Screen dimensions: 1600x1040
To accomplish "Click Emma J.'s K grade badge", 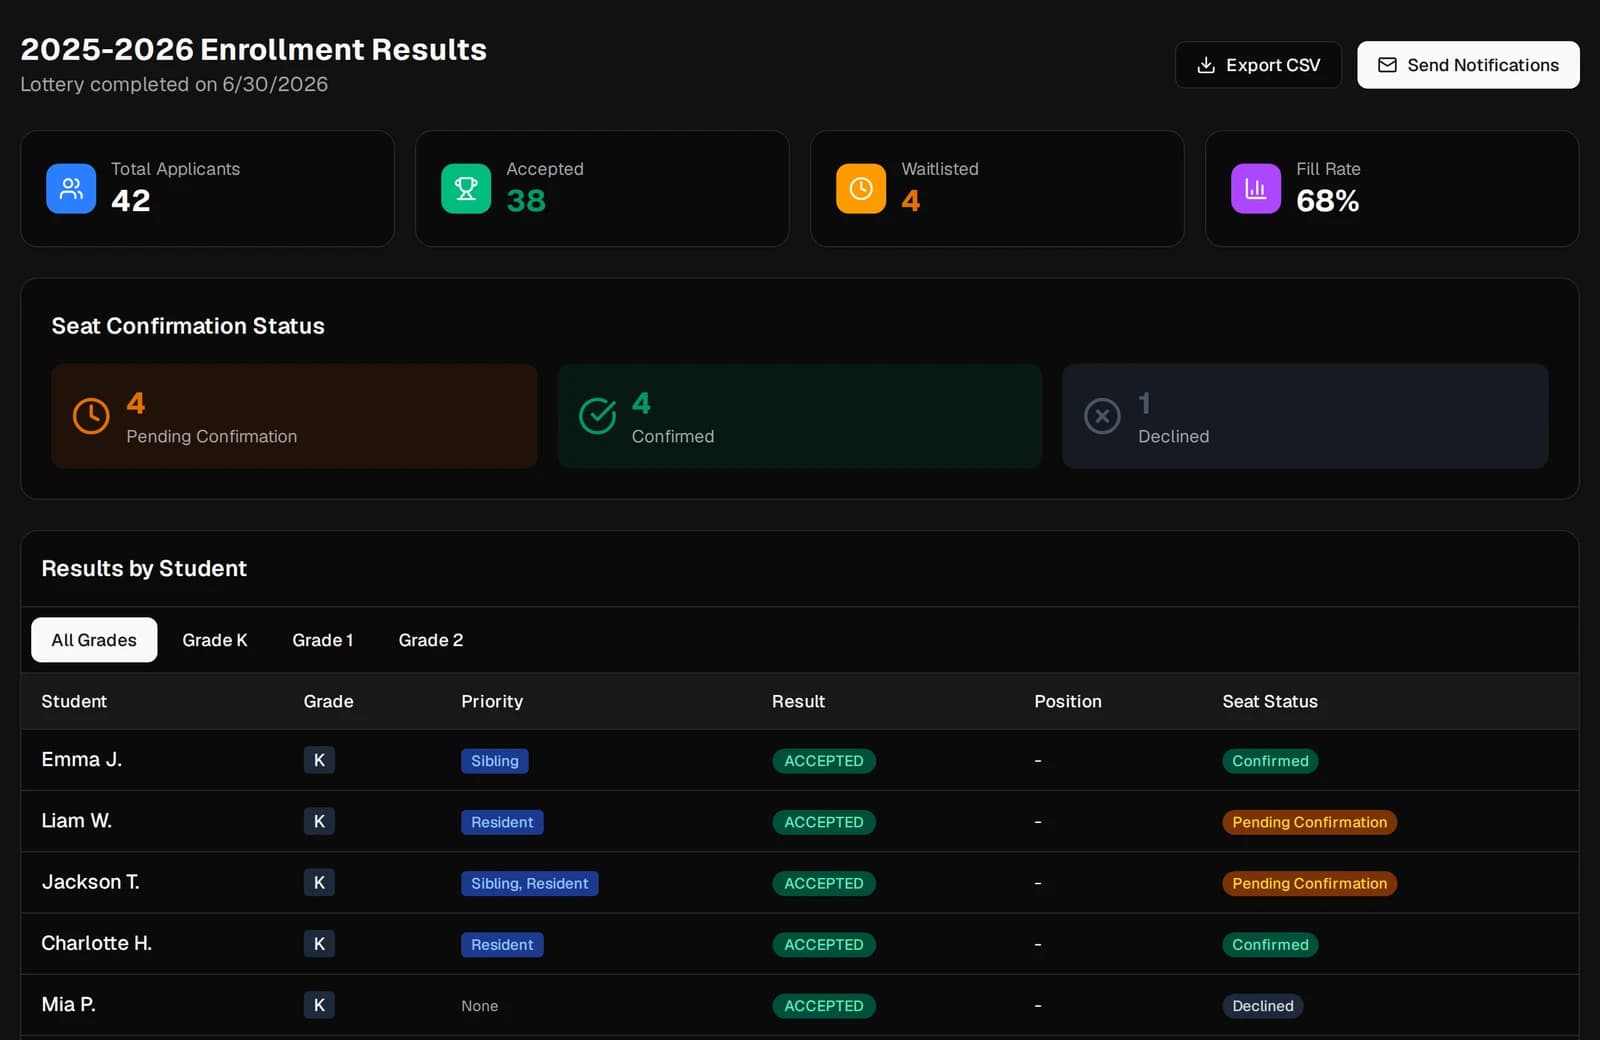I will (319, 760).
